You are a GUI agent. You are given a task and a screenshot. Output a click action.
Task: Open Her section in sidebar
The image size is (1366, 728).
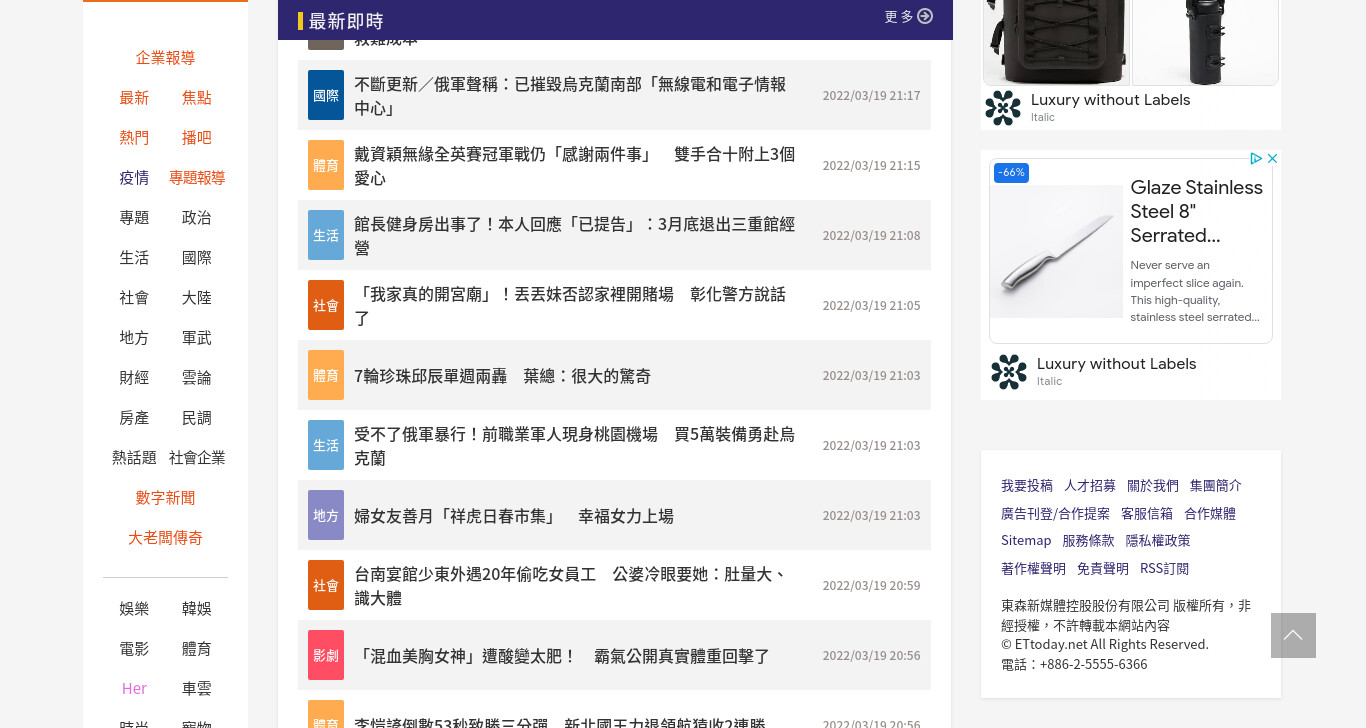click(134, 689)
